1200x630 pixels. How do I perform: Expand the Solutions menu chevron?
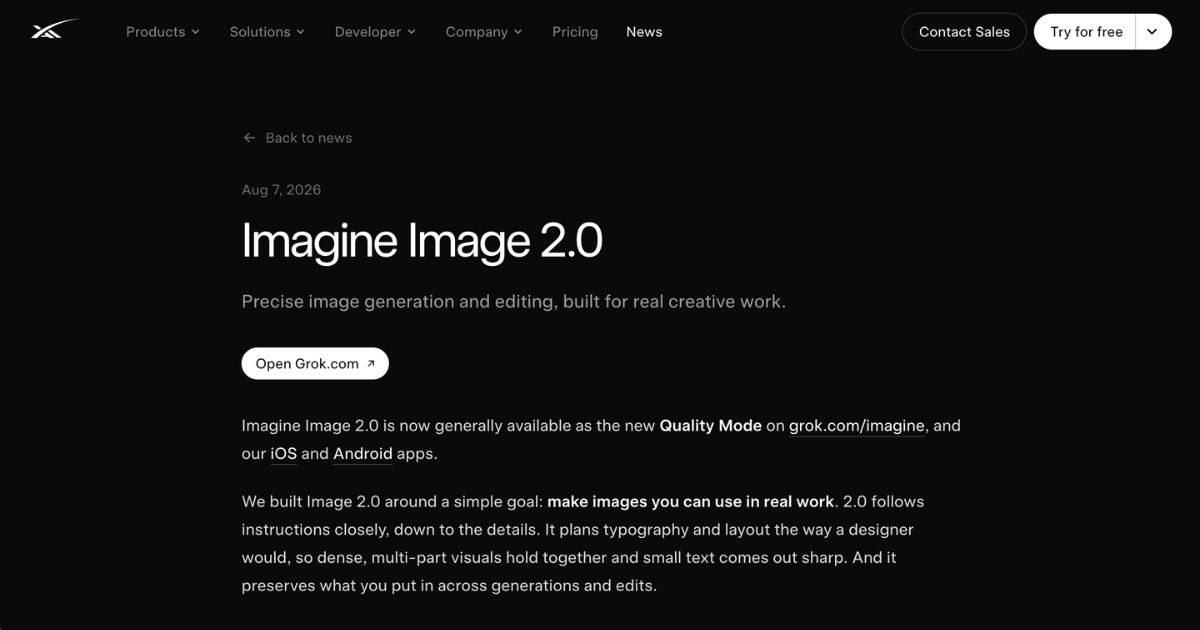click(300, 32)
